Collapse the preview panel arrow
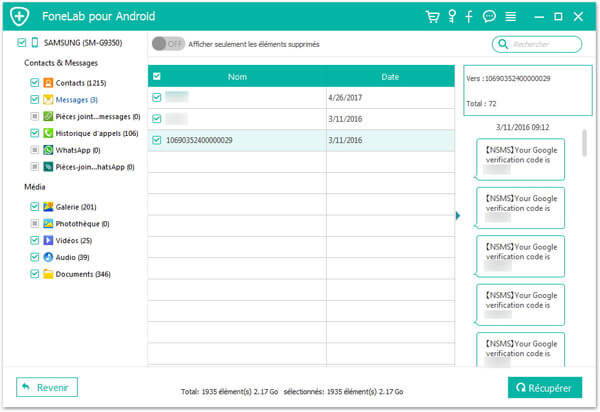 point(458,215)
